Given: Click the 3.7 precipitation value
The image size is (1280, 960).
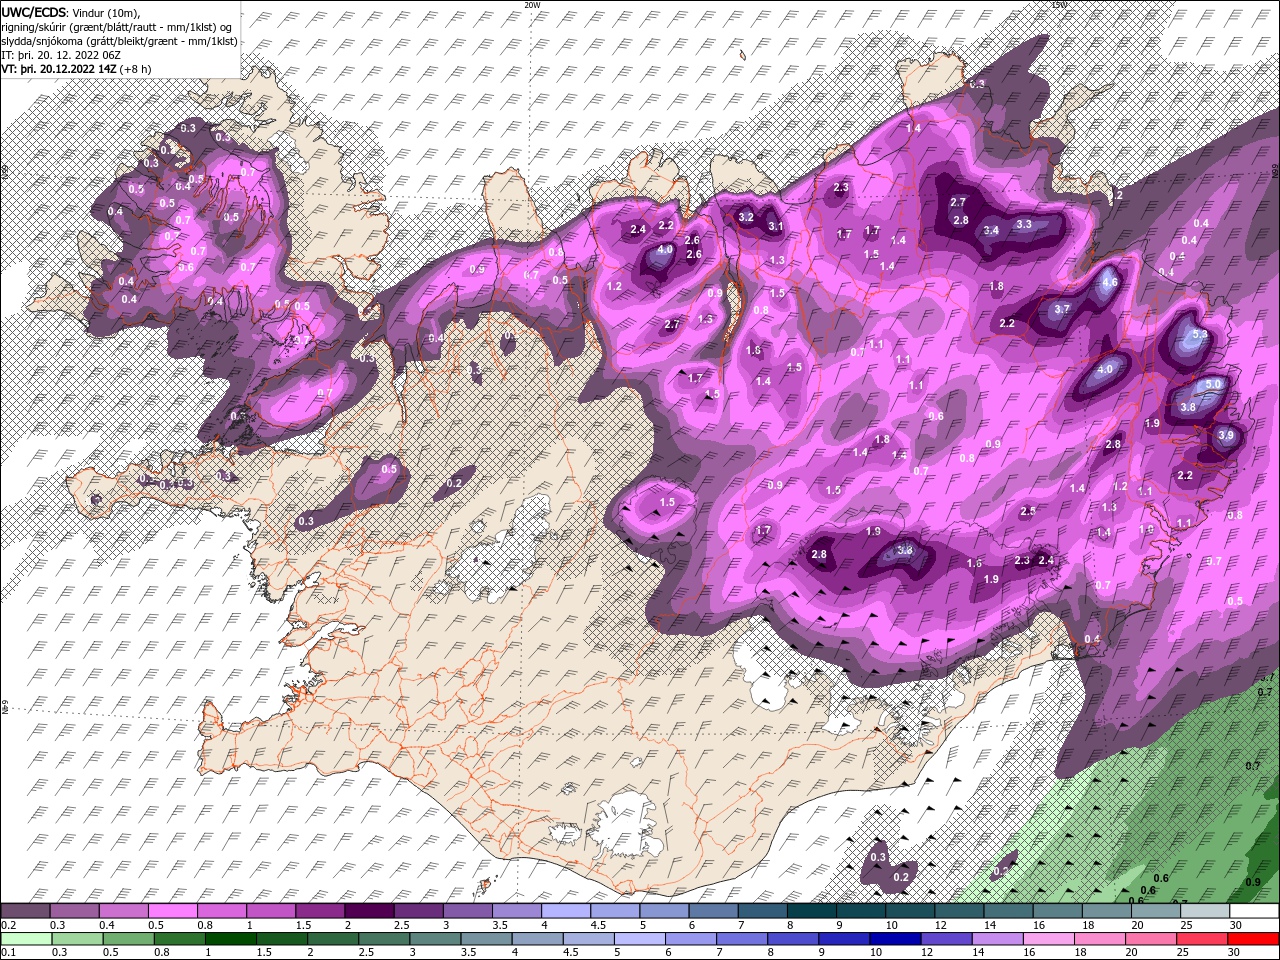Looking at the screenshot, I should point(1062,310).
